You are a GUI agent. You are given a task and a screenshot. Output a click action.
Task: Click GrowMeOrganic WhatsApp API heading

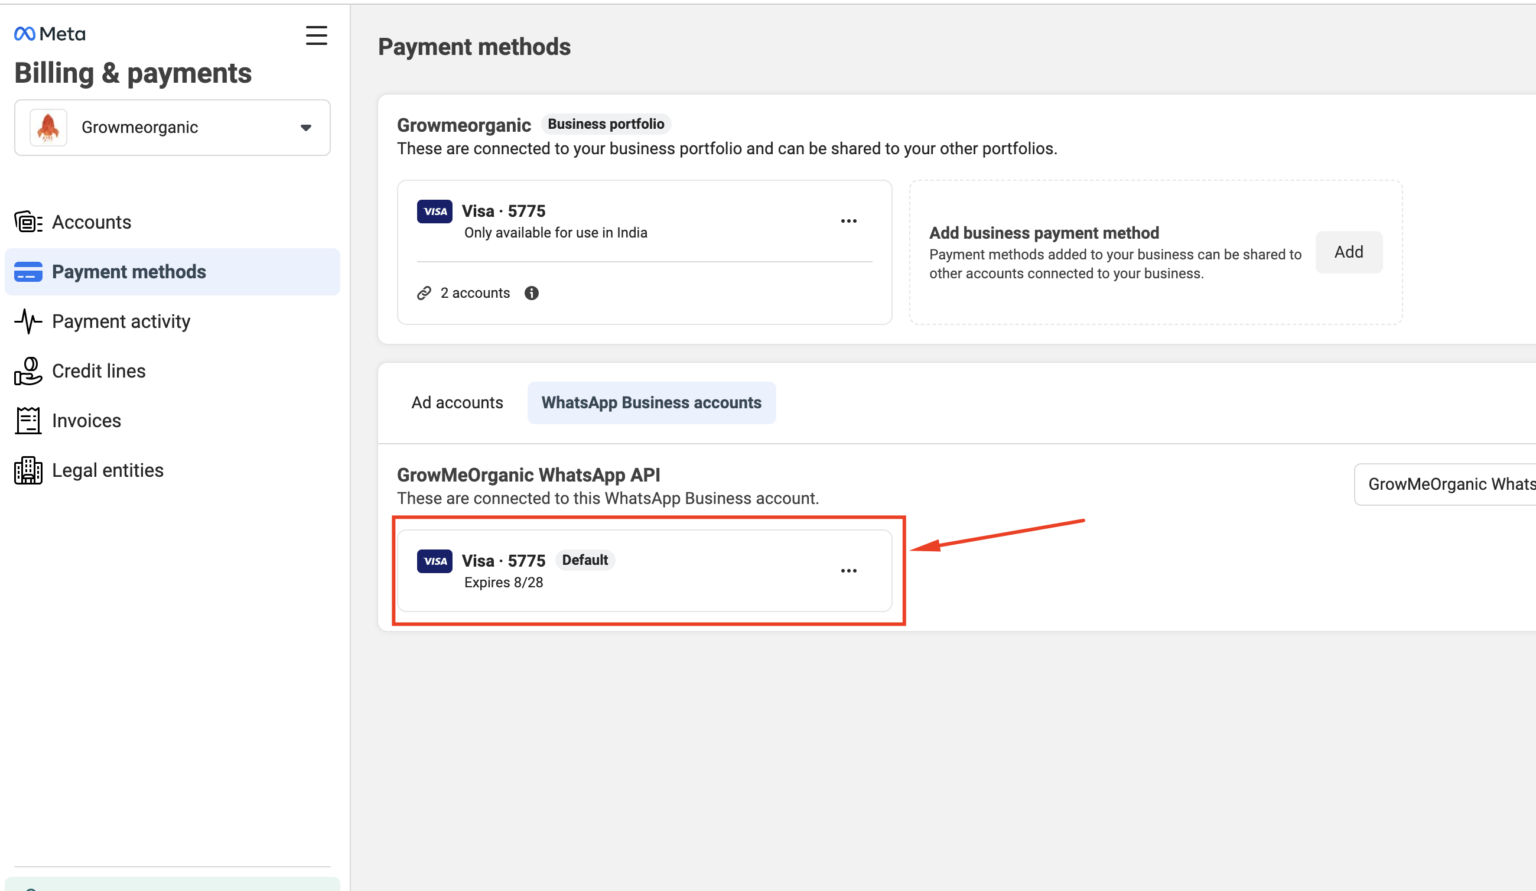529,475
